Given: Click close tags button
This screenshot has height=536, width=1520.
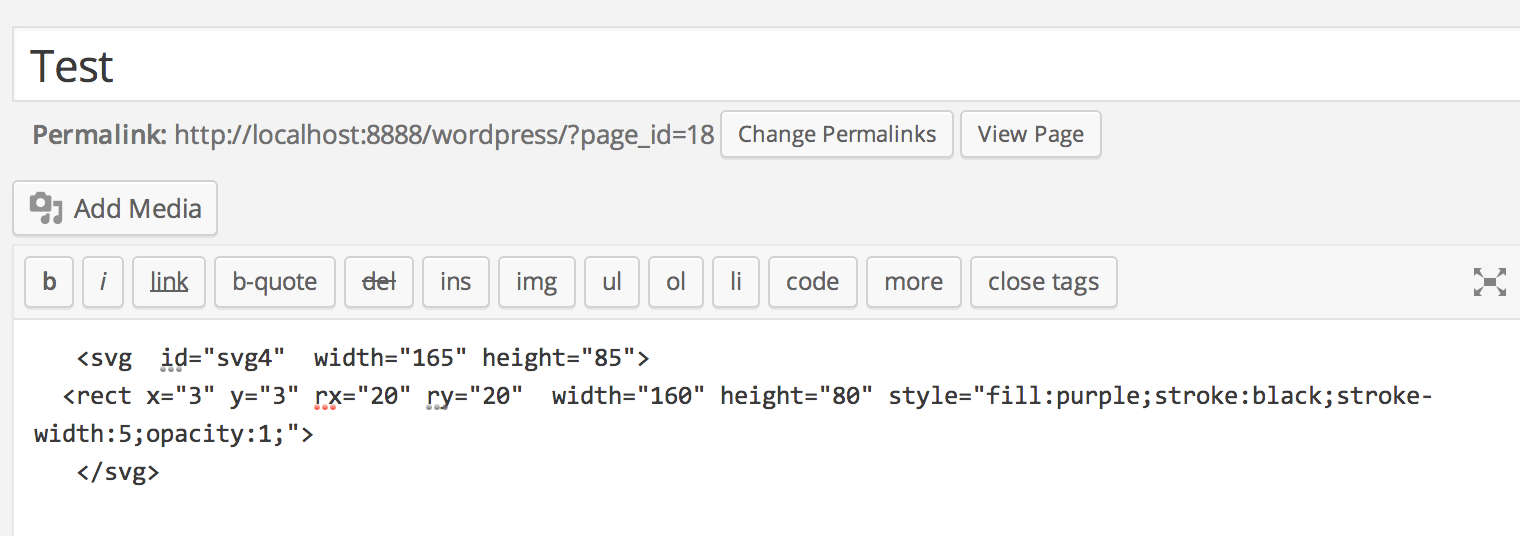Looking at the screenshot, I should (1044, 282).
